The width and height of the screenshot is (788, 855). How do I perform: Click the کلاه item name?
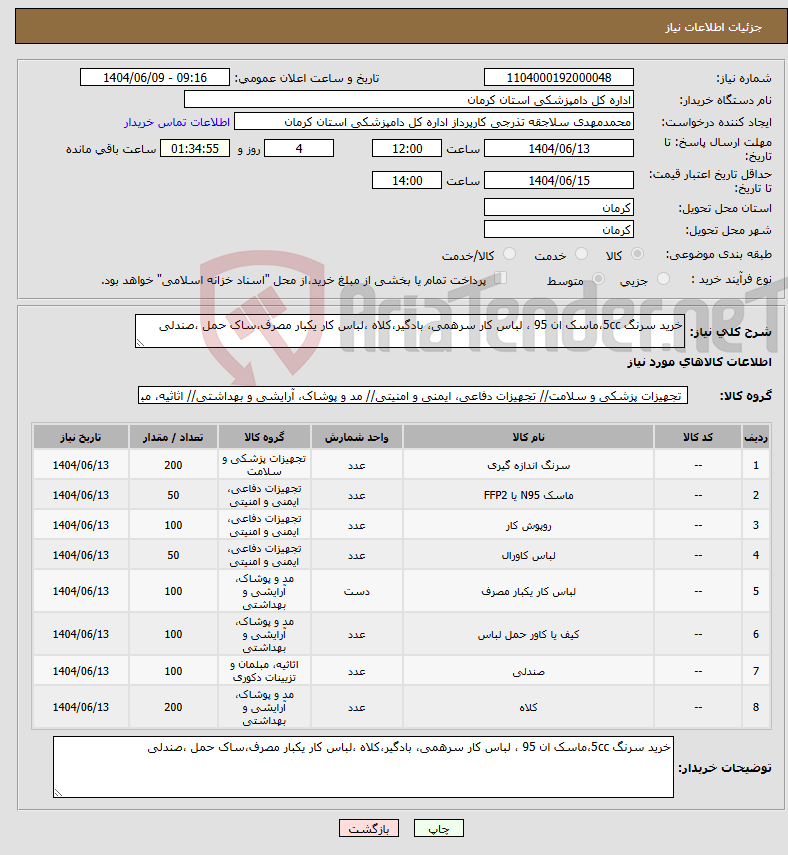pos(528,708)
